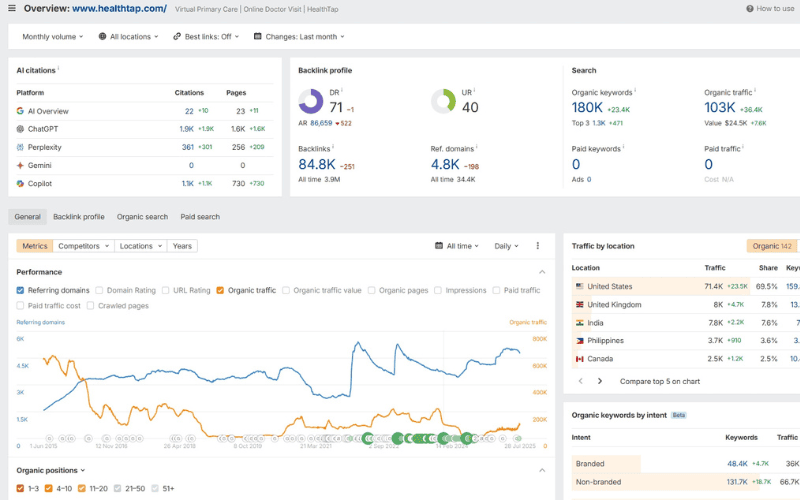Enable the Domain Rating checkbox
The image size is (800, 500).
coord(99,291)
